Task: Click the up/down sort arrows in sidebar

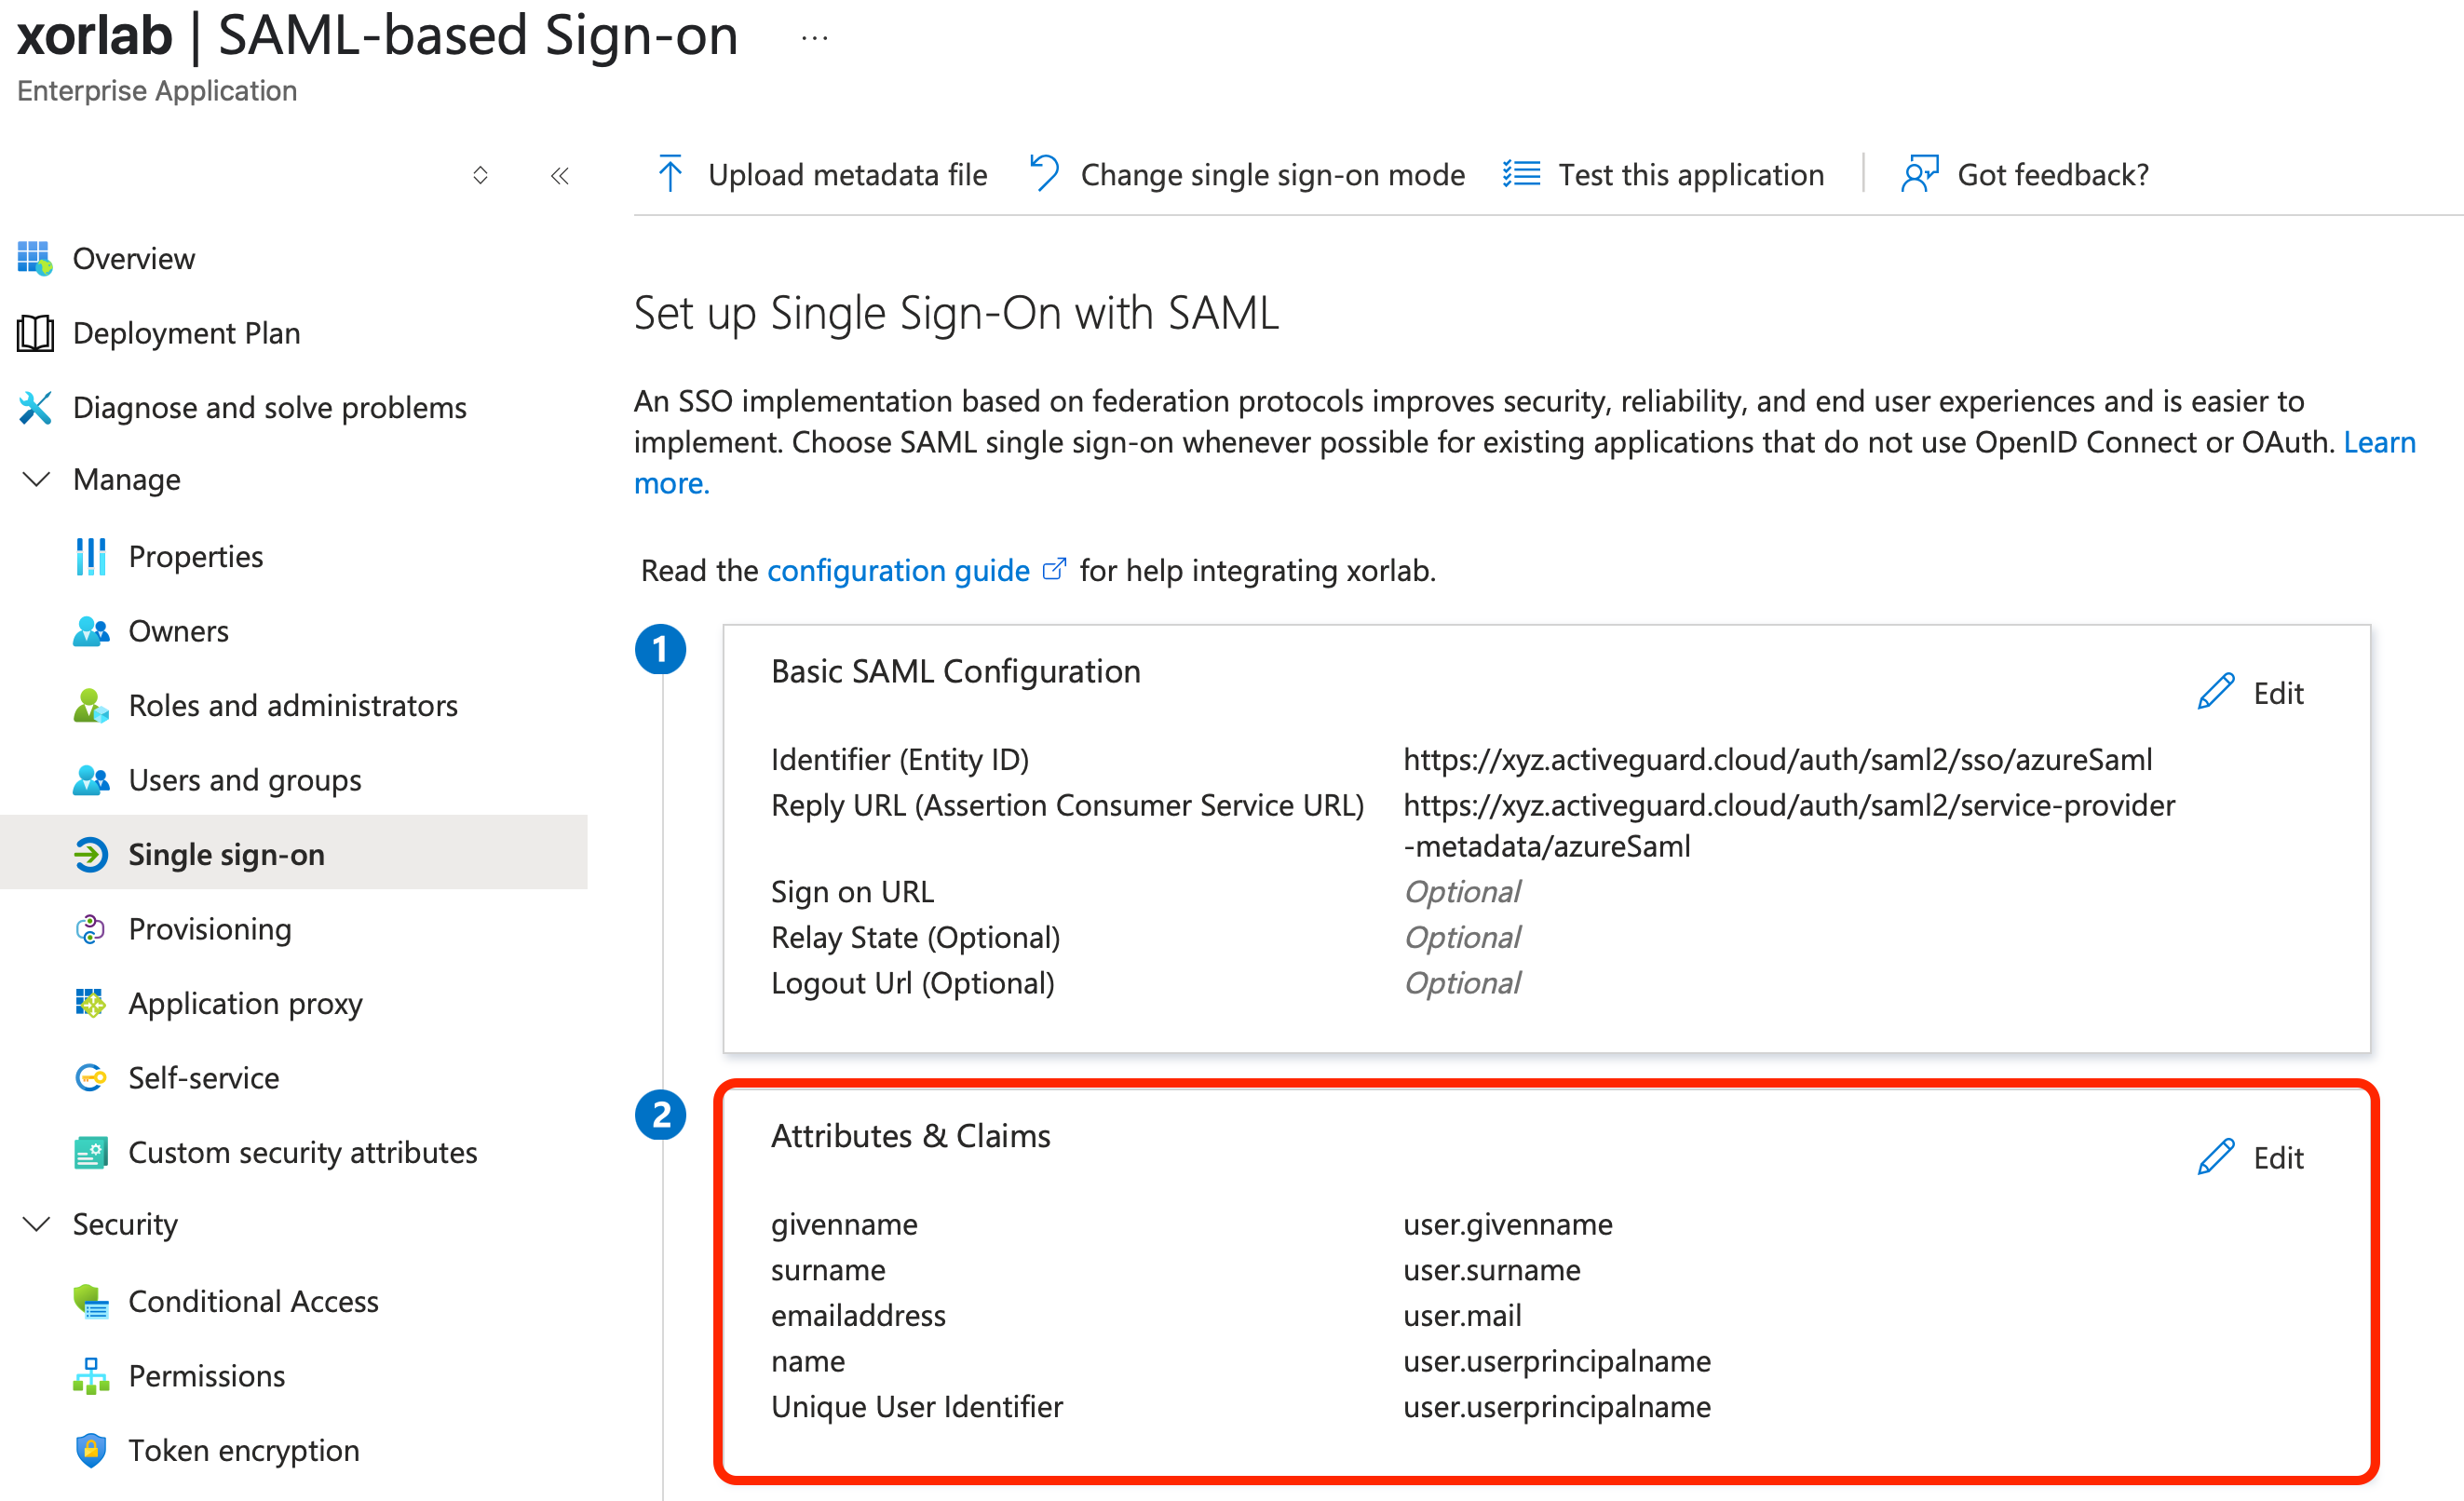Action: [480, 175]
